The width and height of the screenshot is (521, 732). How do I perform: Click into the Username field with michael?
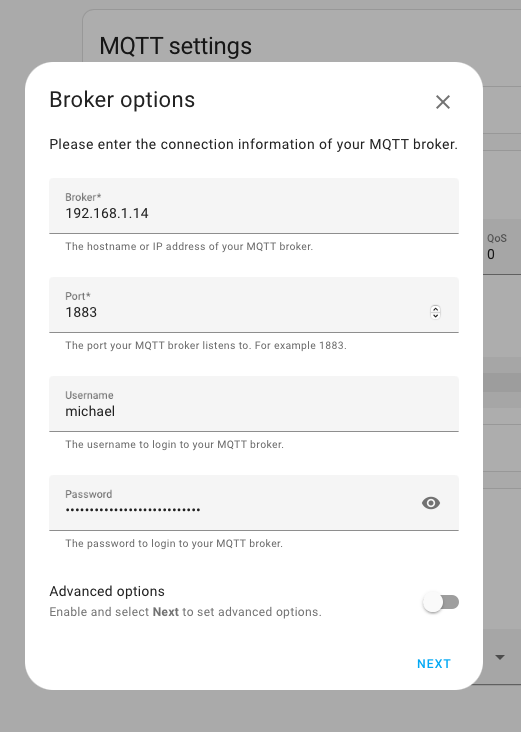[253, 404]
